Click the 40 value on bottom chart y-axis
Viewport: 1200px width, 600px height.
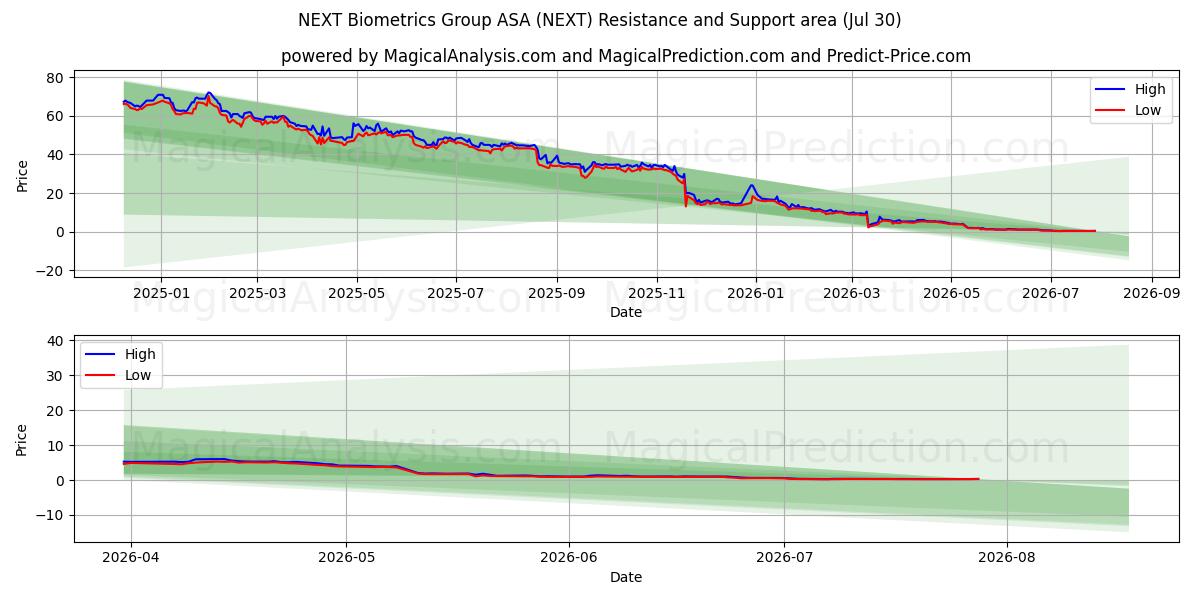click(x=55, y=341)
